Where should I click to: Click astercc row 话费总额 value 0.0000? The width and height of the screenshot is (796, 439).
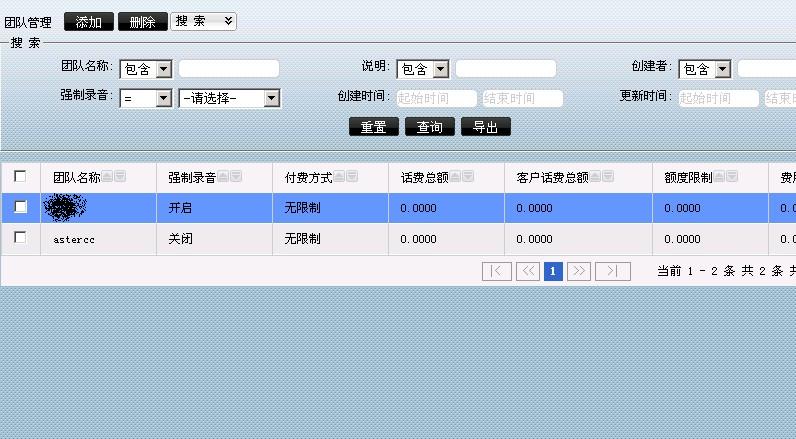click(418, 239)
